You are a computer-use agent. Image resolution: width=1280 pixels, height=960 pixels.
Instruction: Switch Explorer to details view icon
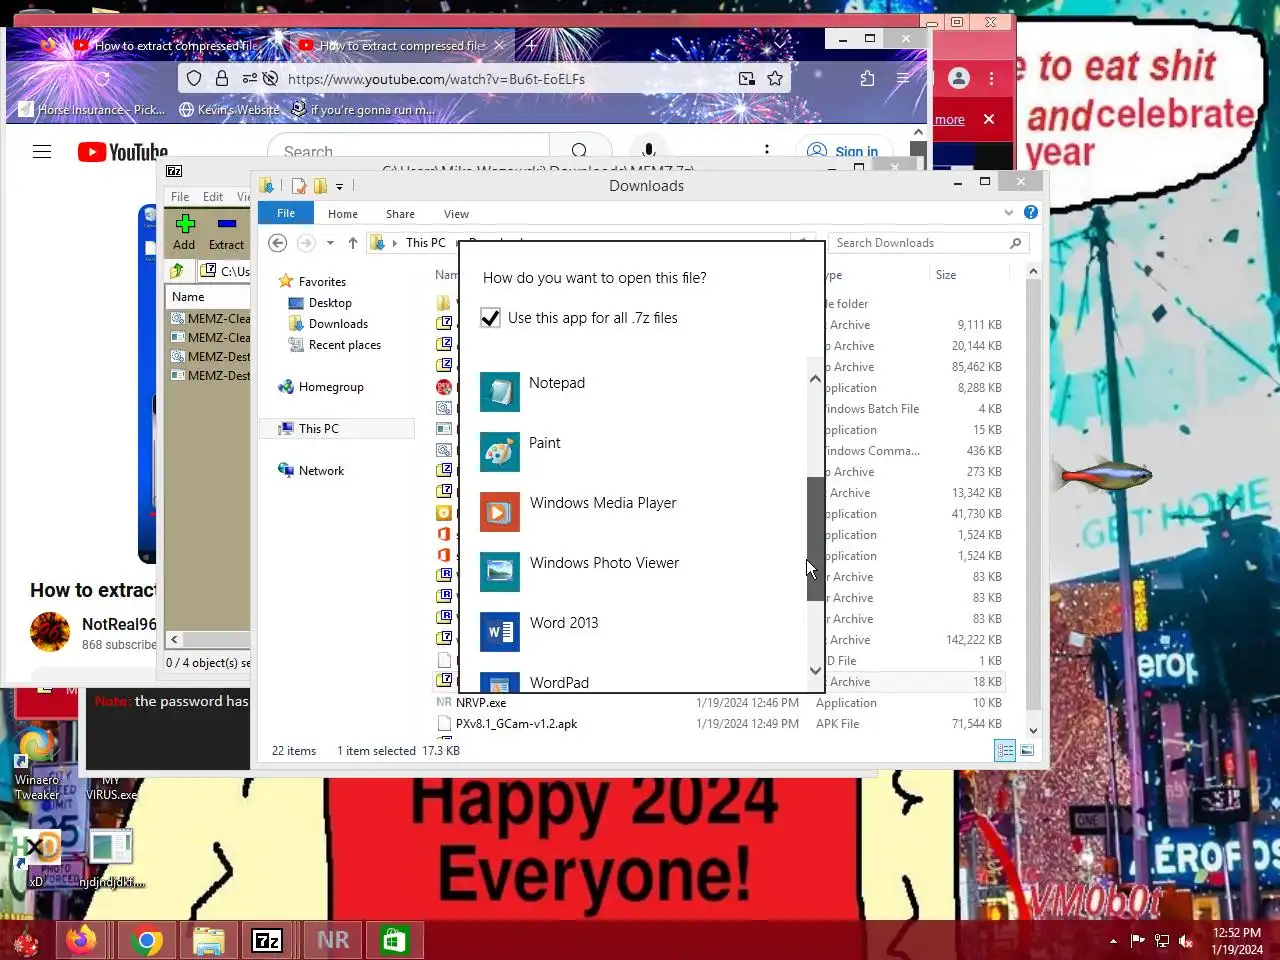click(1005, 750)
